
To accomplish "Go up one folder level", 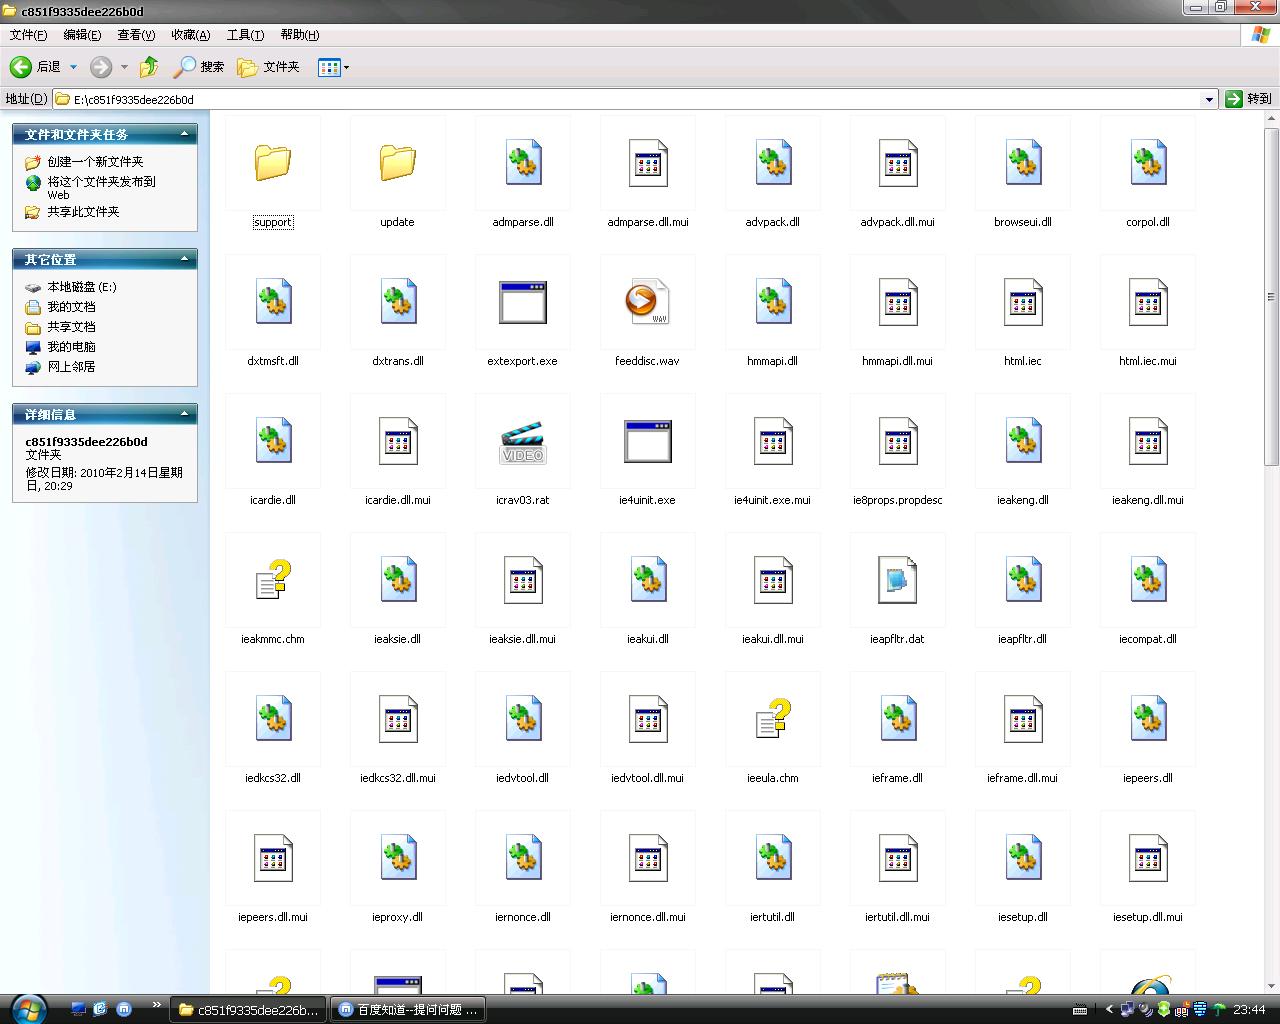I will click(149, 67).
